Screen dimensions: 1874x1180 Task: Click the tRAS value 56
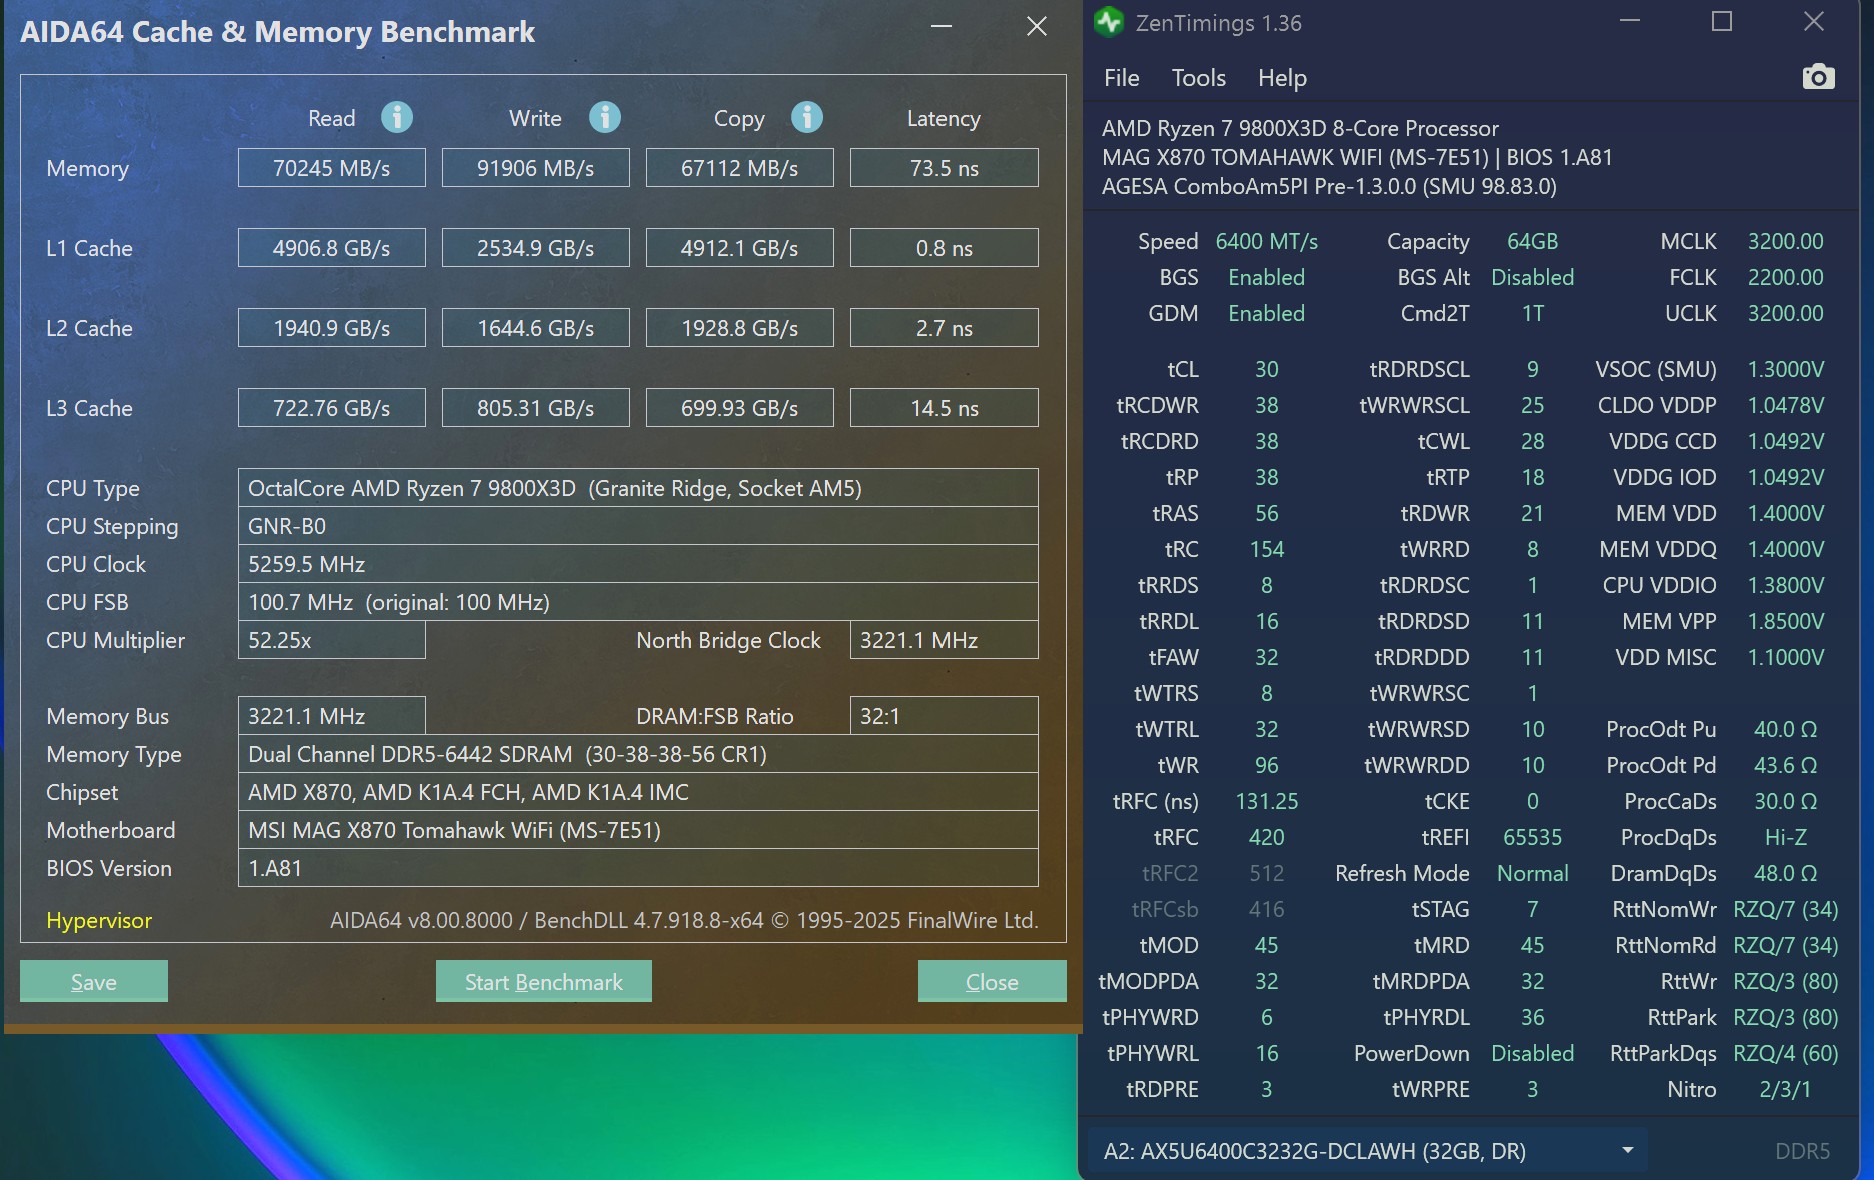(x=1266, y=513)
